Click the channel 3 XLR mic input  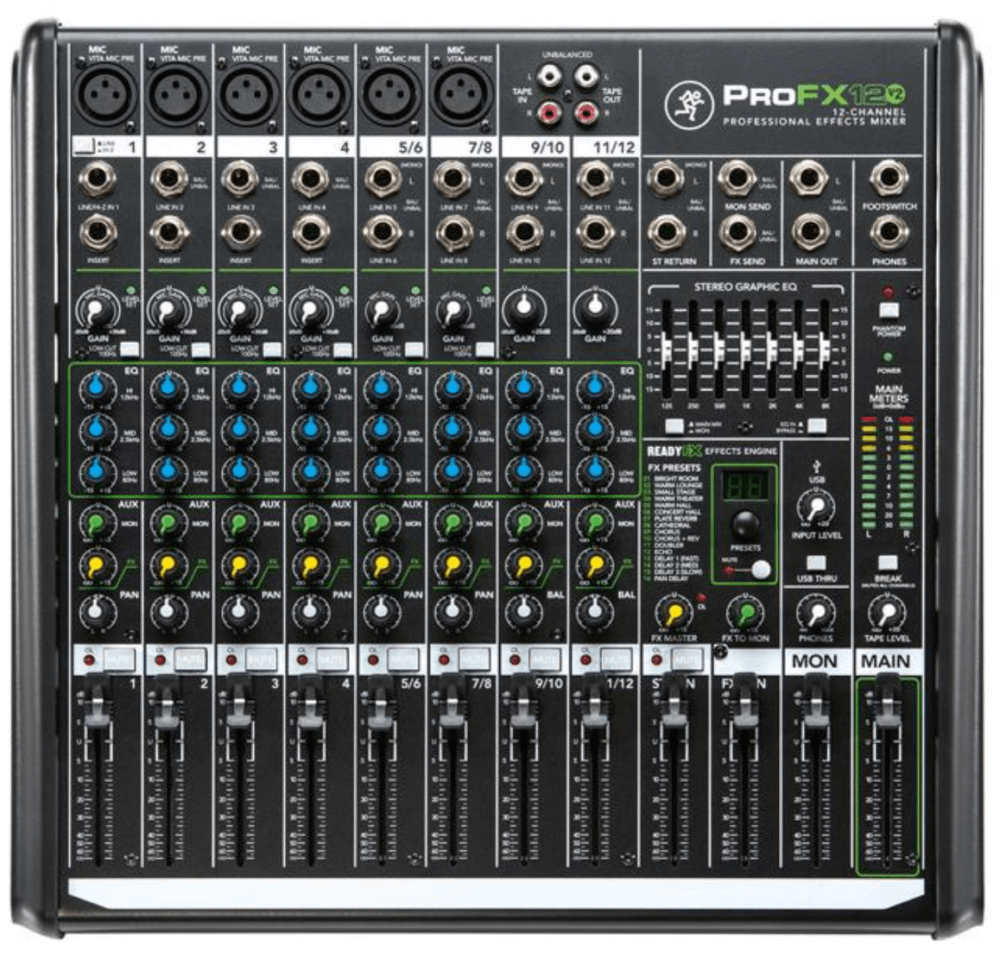click(x=249, y=94)
